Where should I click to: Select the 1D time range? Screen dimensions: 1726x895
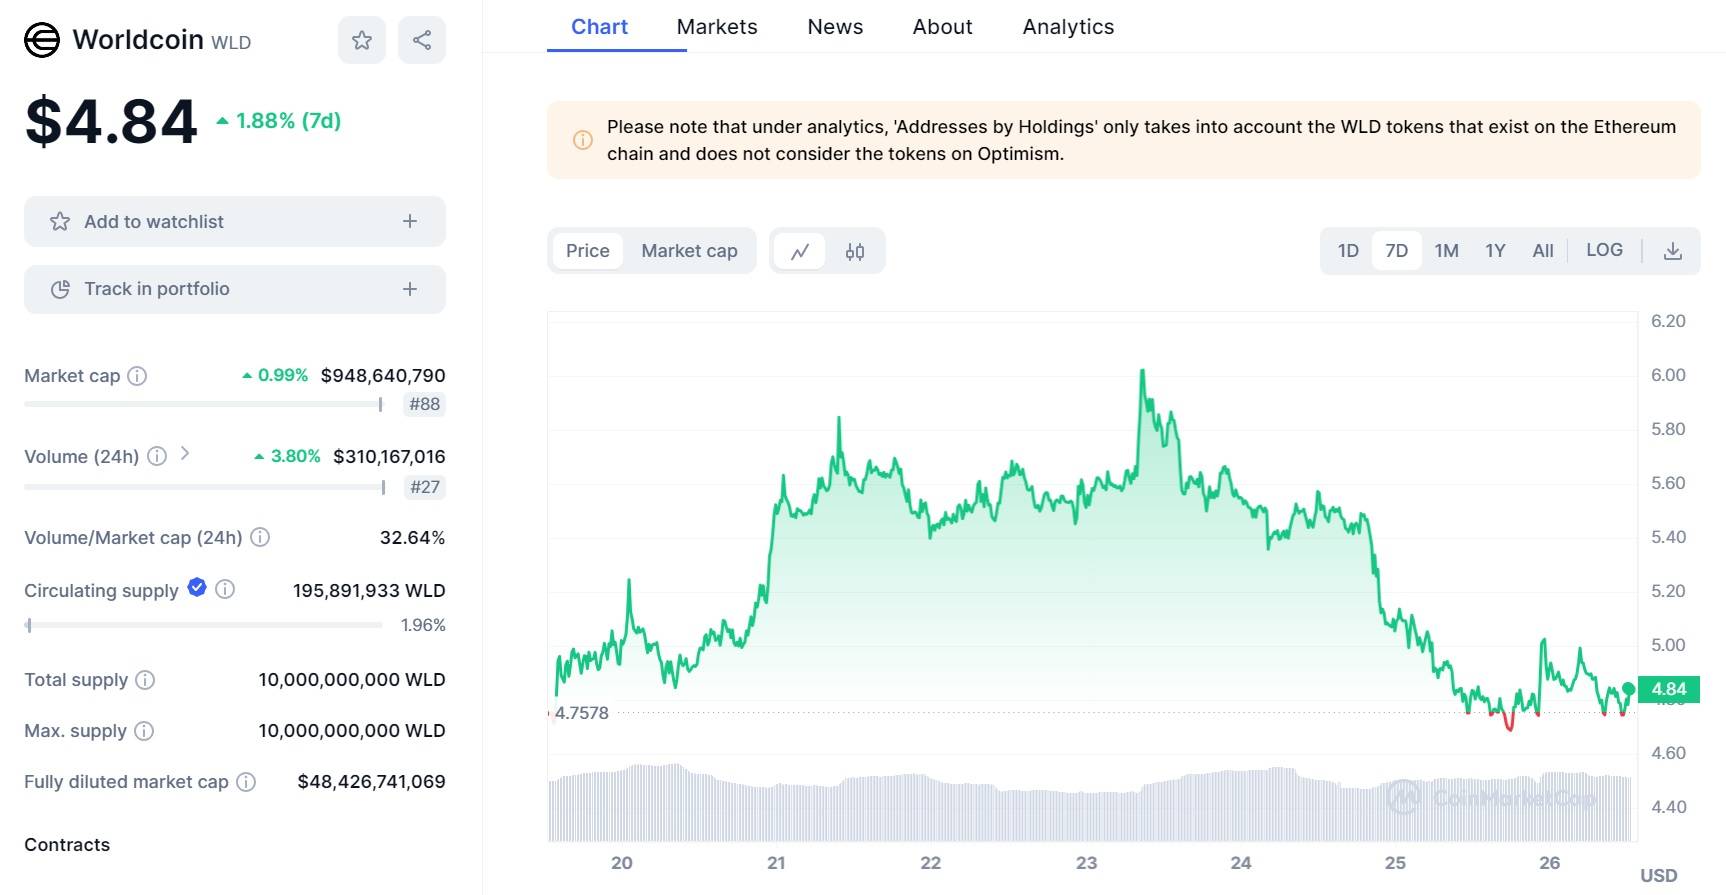(1348, 251)
